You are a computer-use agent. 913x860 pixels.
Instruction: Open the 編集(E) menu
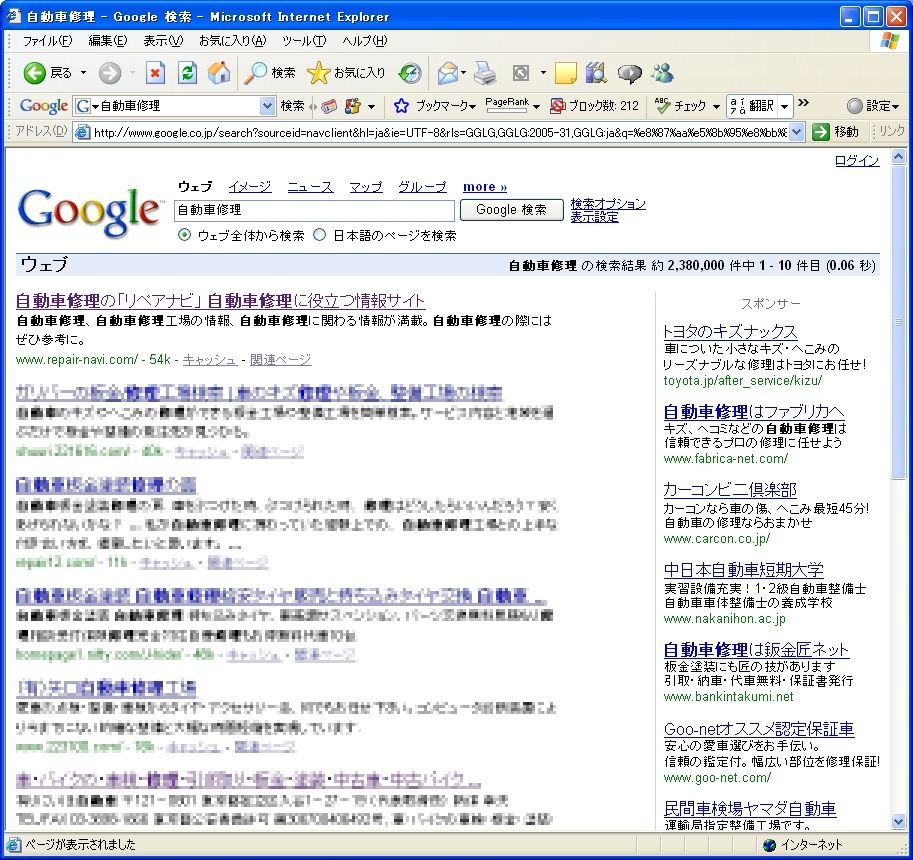[x=108, y=41]
